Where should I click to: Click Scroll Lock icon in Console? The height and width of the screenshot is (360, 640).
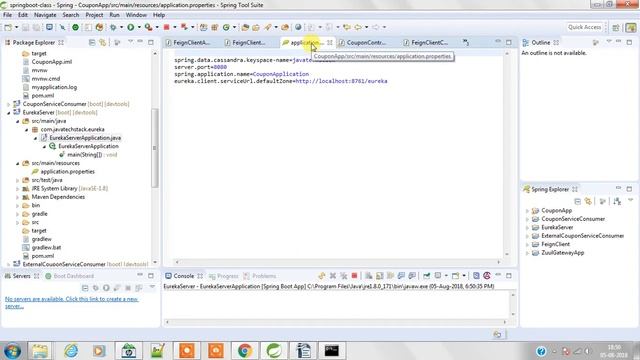point(380,276)
